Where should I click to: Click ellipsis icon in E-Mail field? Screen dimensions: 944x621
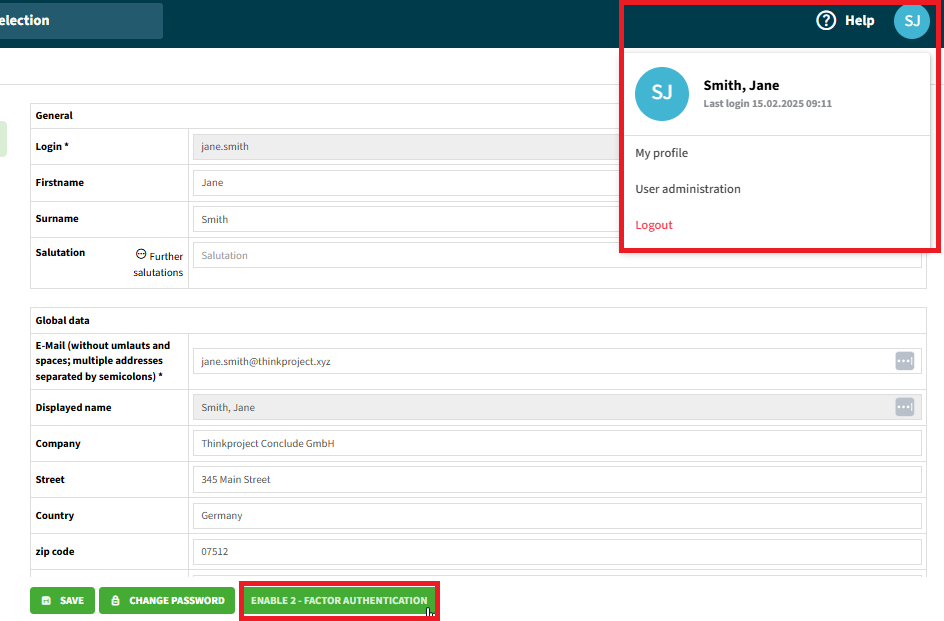pos(904,361)
